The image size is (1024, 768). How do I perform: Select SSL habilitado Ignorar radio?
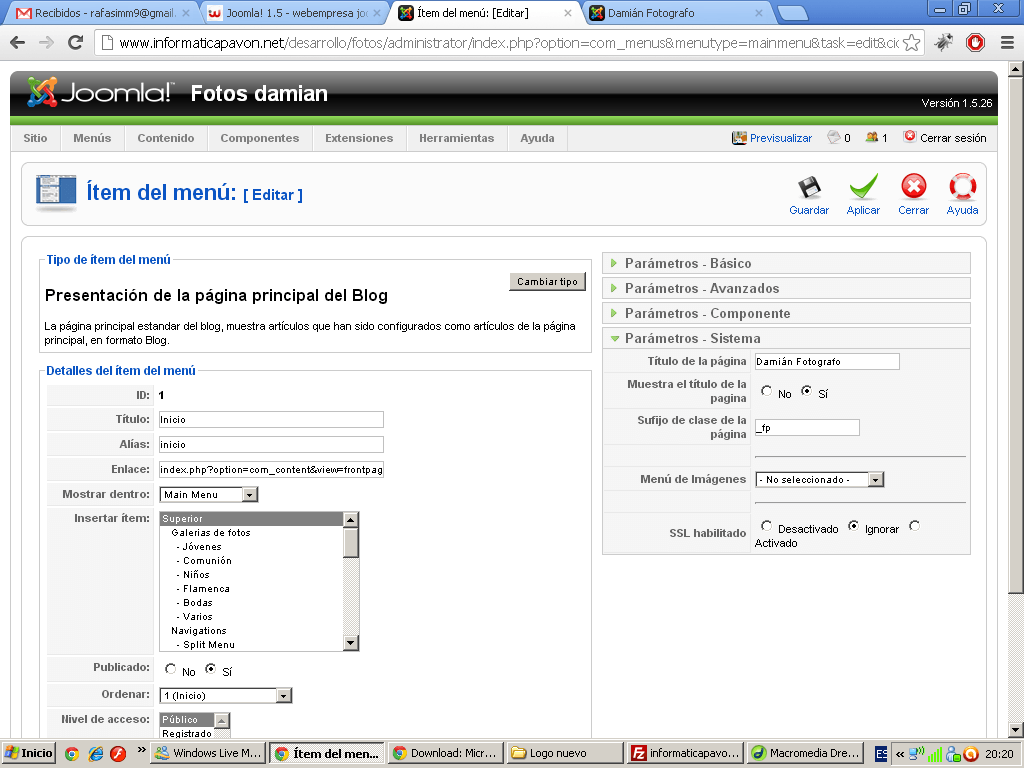click(x=853, y=526)
